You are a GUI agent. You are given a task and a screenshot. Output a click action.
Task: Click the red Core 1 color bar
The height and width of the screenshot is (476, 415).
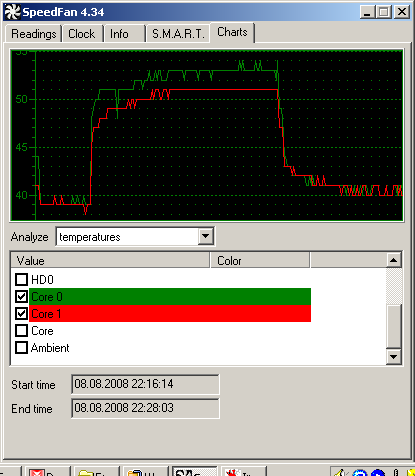pyautogui.click(x=170, y=313)
